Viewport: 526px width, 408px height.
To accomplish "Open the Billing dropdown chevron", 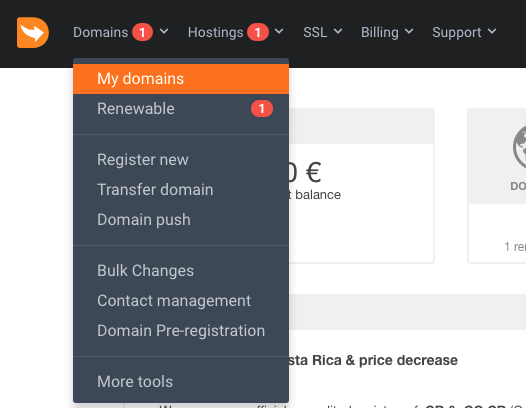I will pos(409,32).
